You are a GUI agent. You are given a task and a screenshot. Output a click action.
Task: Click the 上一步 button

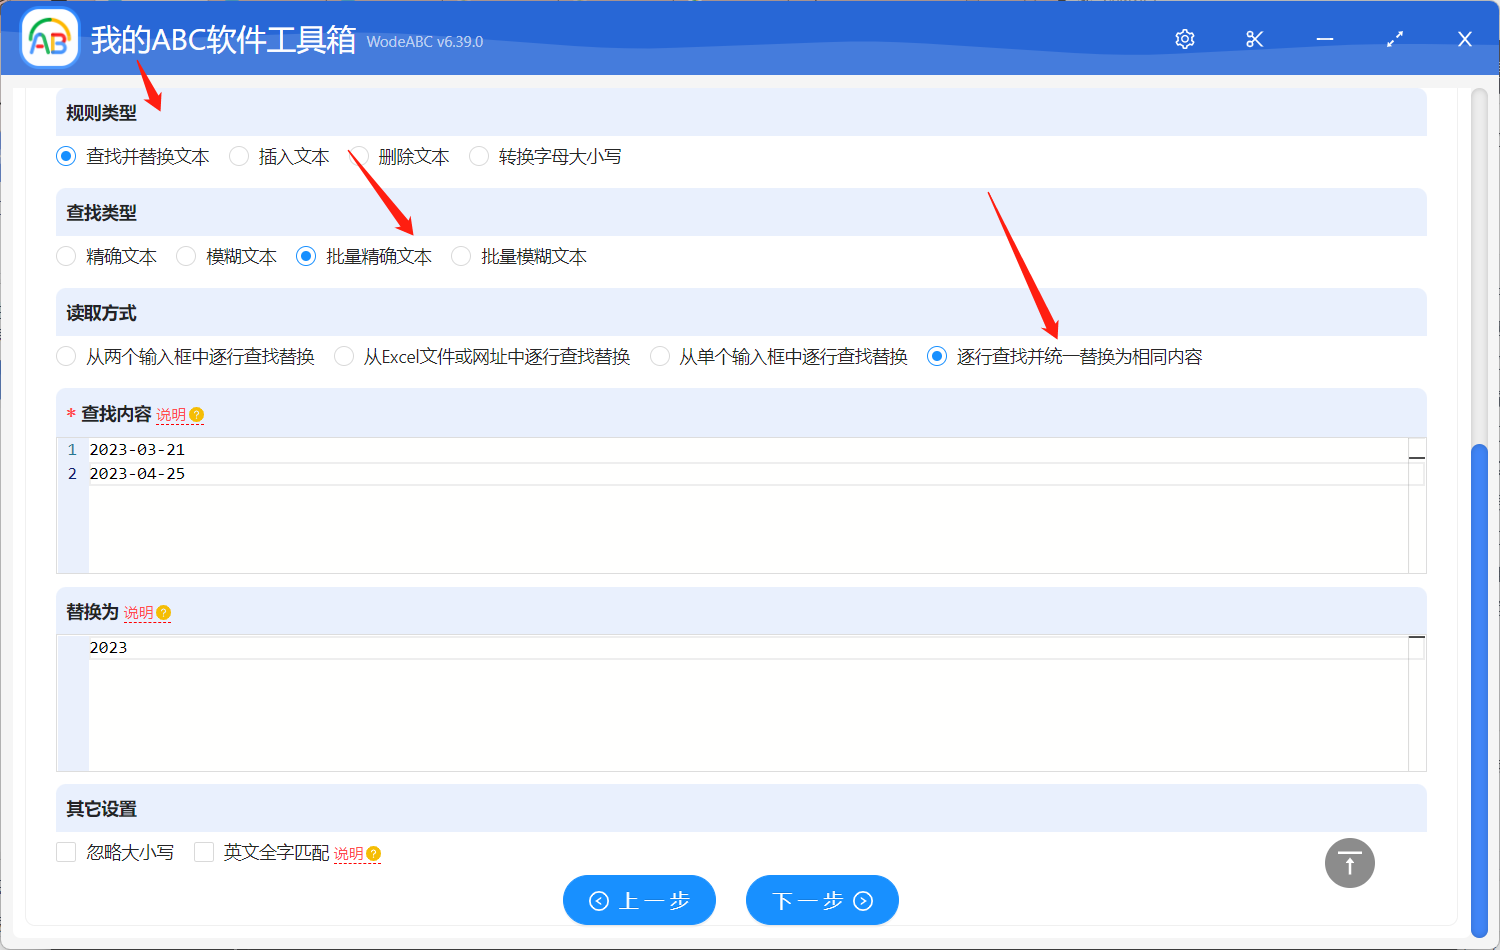pyautogui.click(x=639, y=900)
